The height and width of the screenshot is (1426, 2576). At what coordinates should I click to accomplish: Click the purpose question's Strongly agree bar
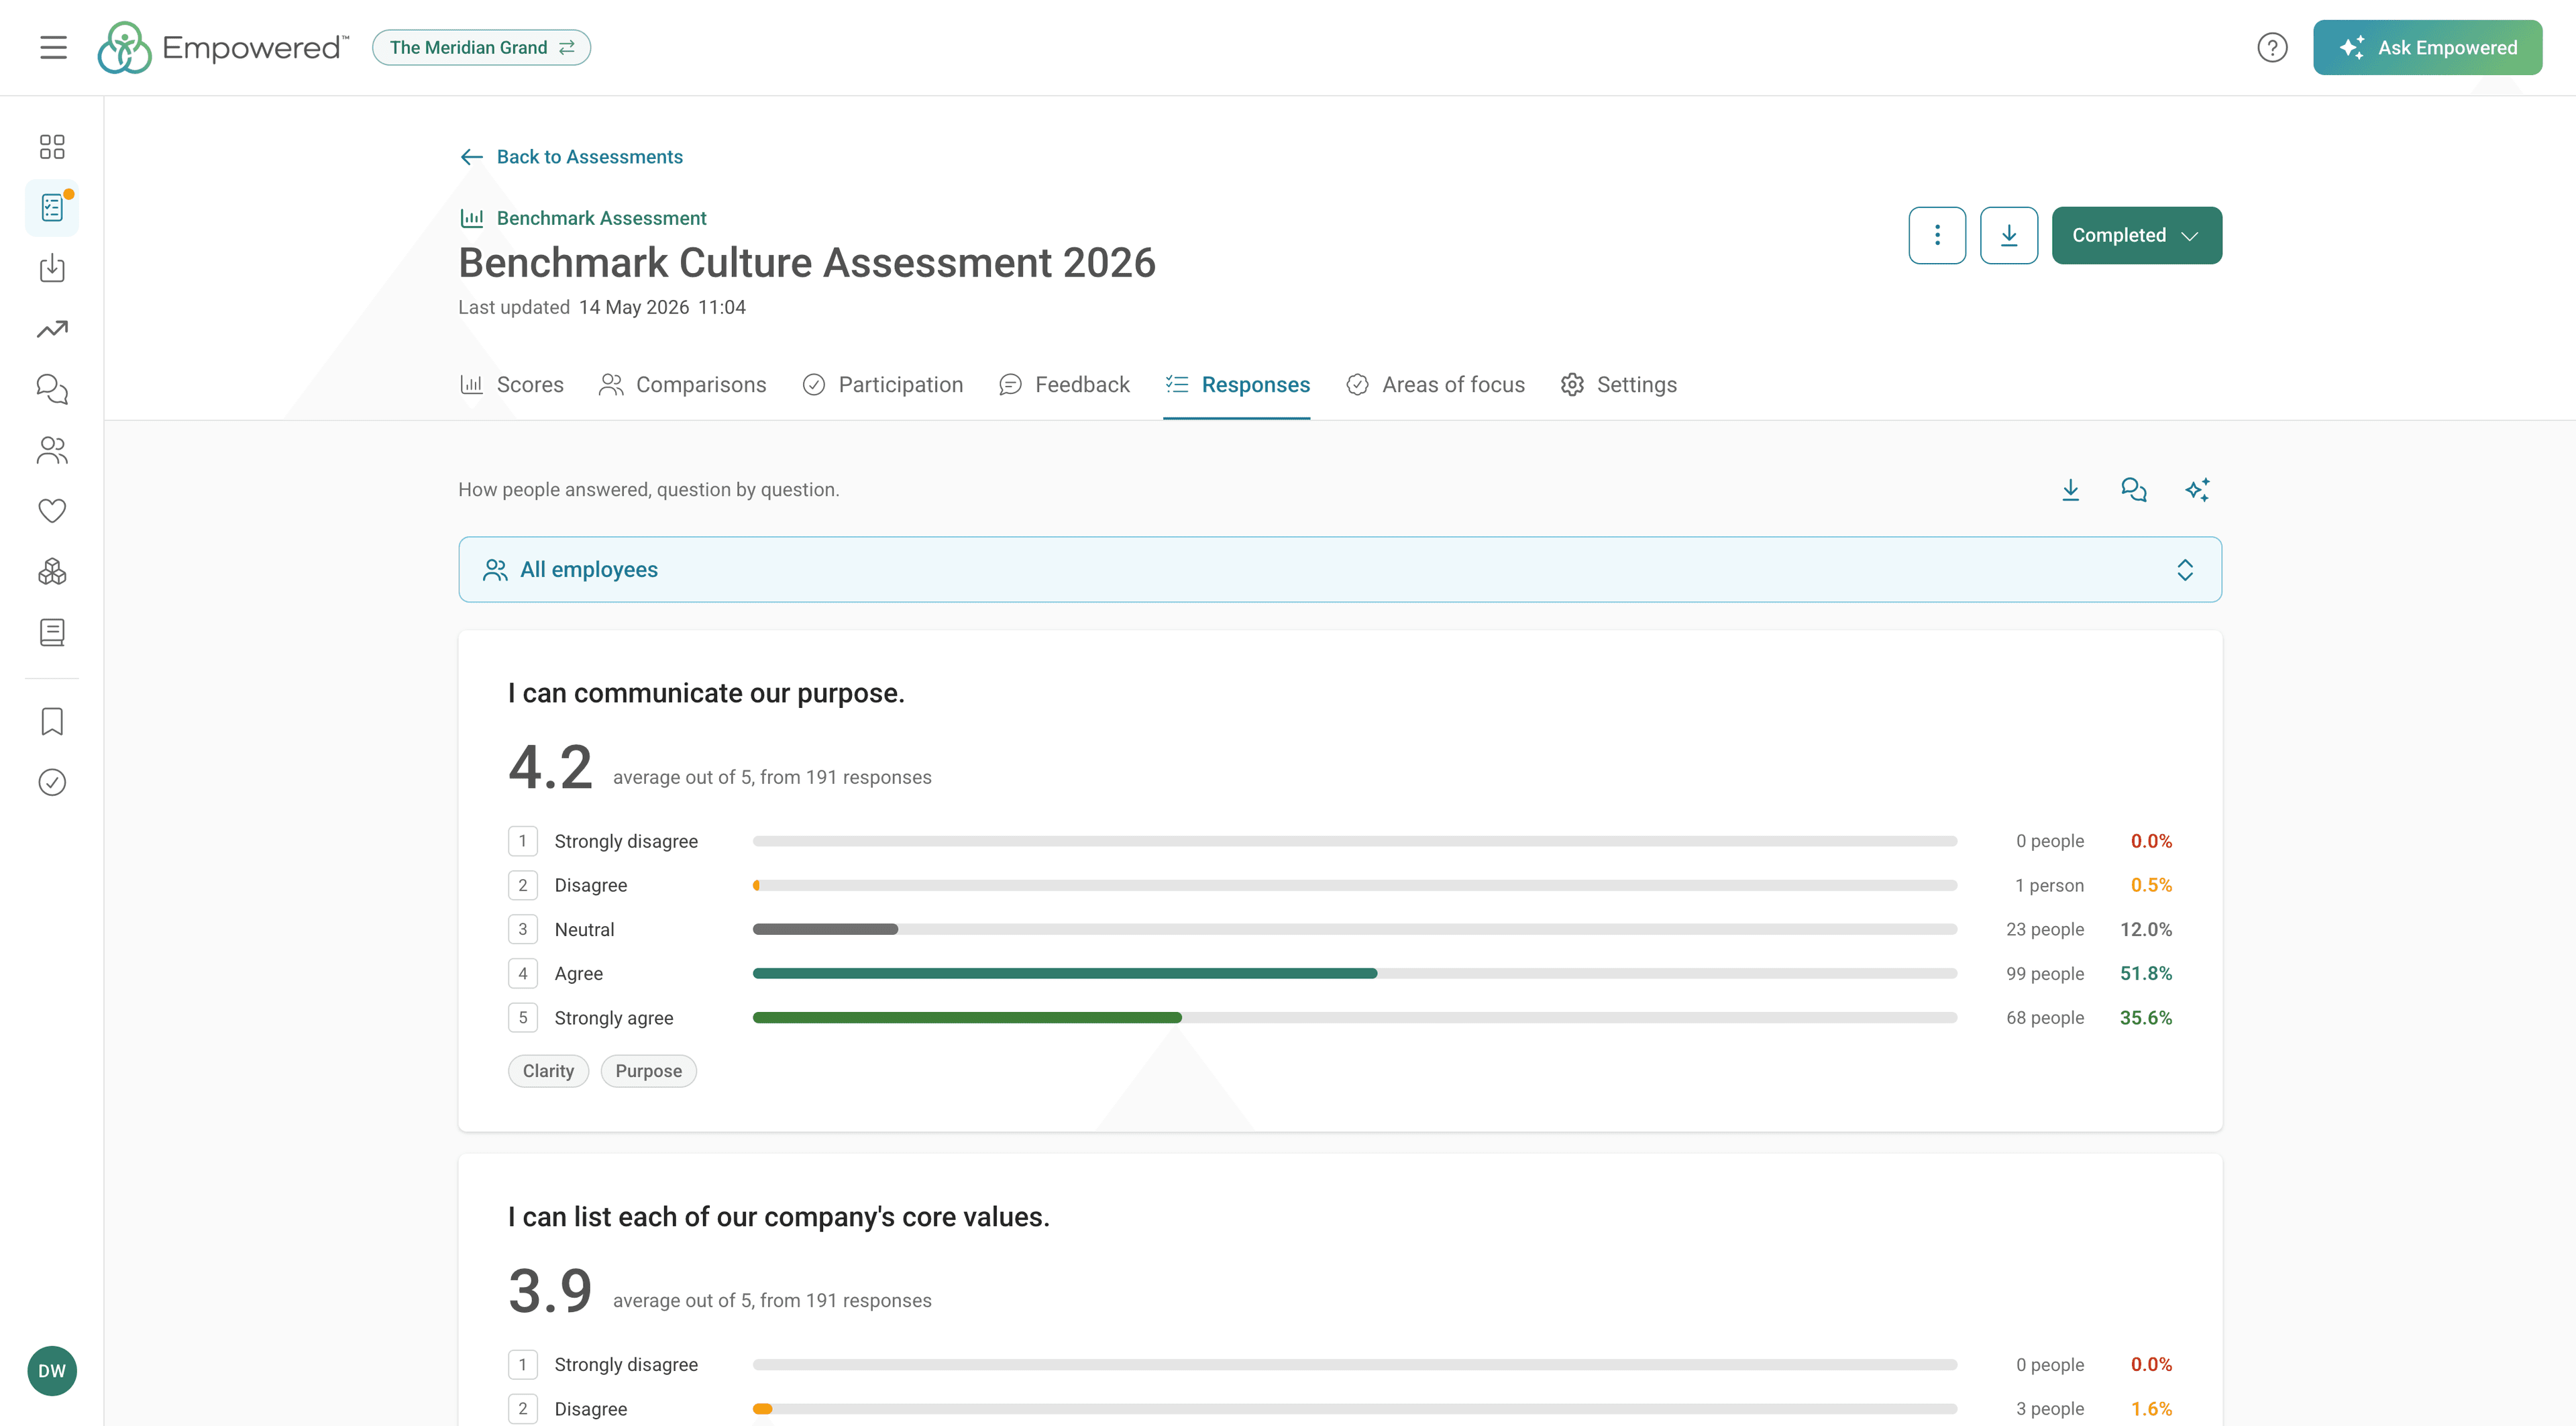tap(1355, 1017)
